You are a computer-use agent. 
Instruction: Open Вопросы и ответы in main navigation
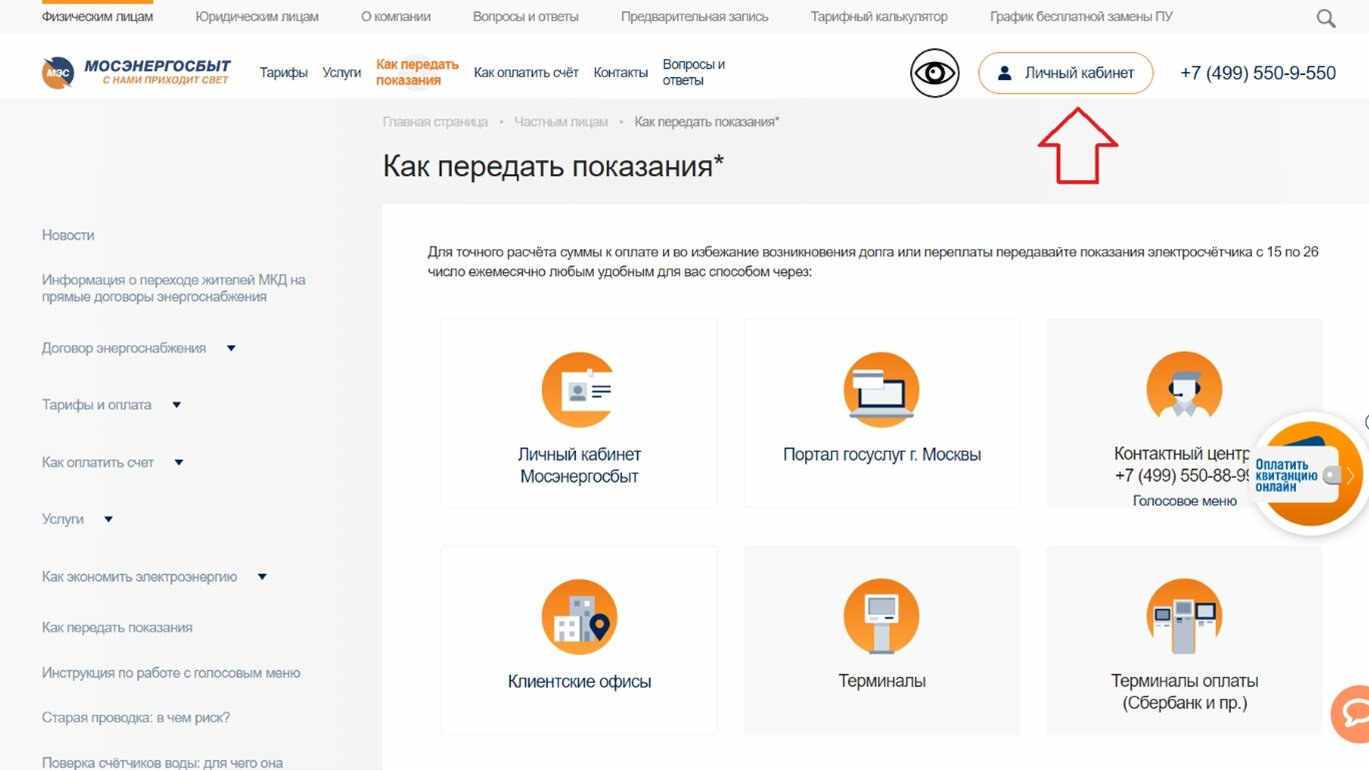tap(694, 72)
